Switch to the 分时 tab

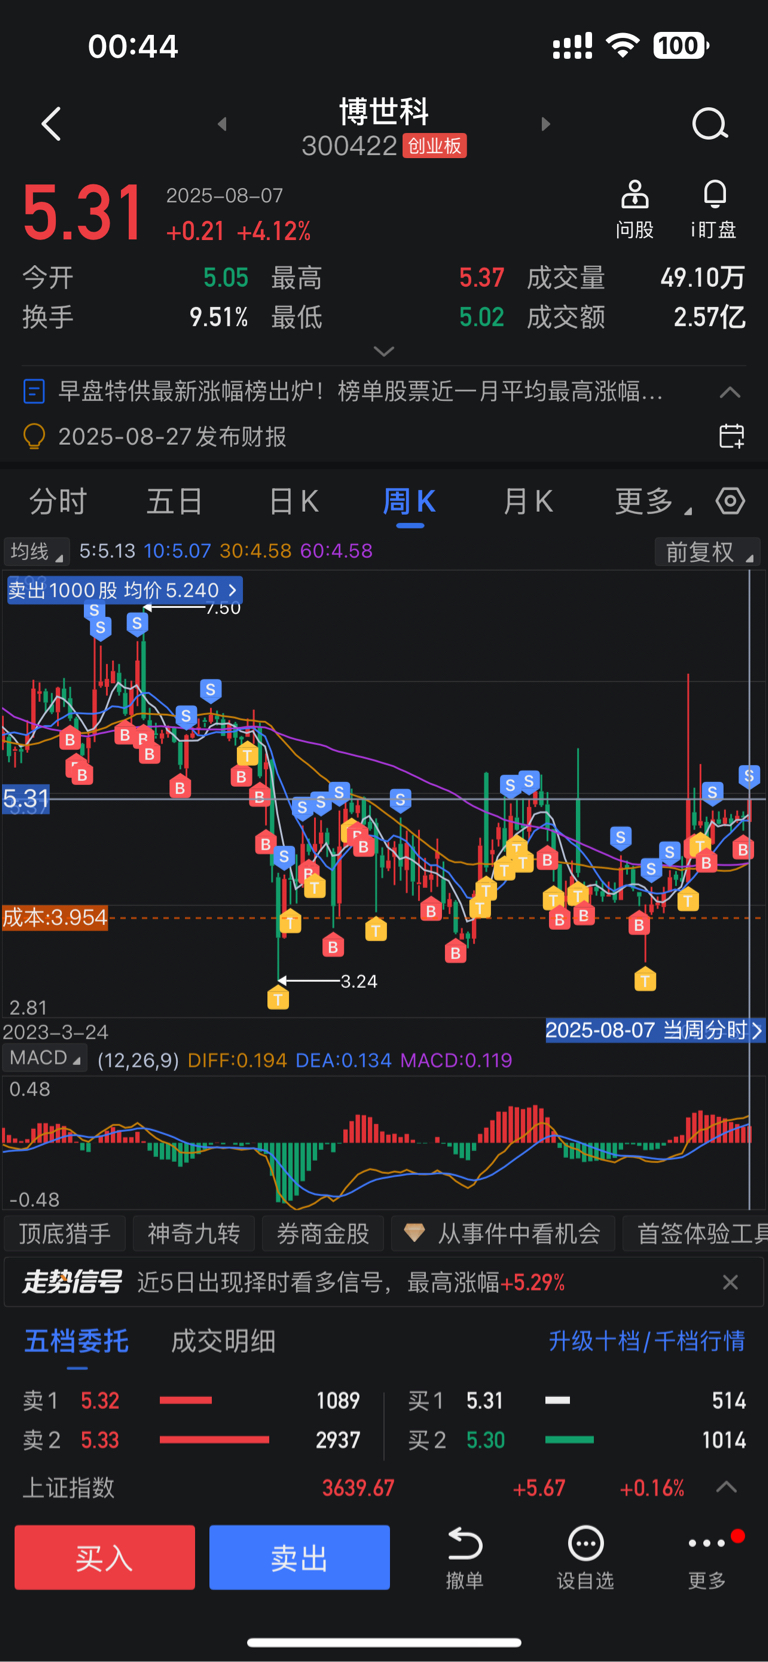coord(58,501)
